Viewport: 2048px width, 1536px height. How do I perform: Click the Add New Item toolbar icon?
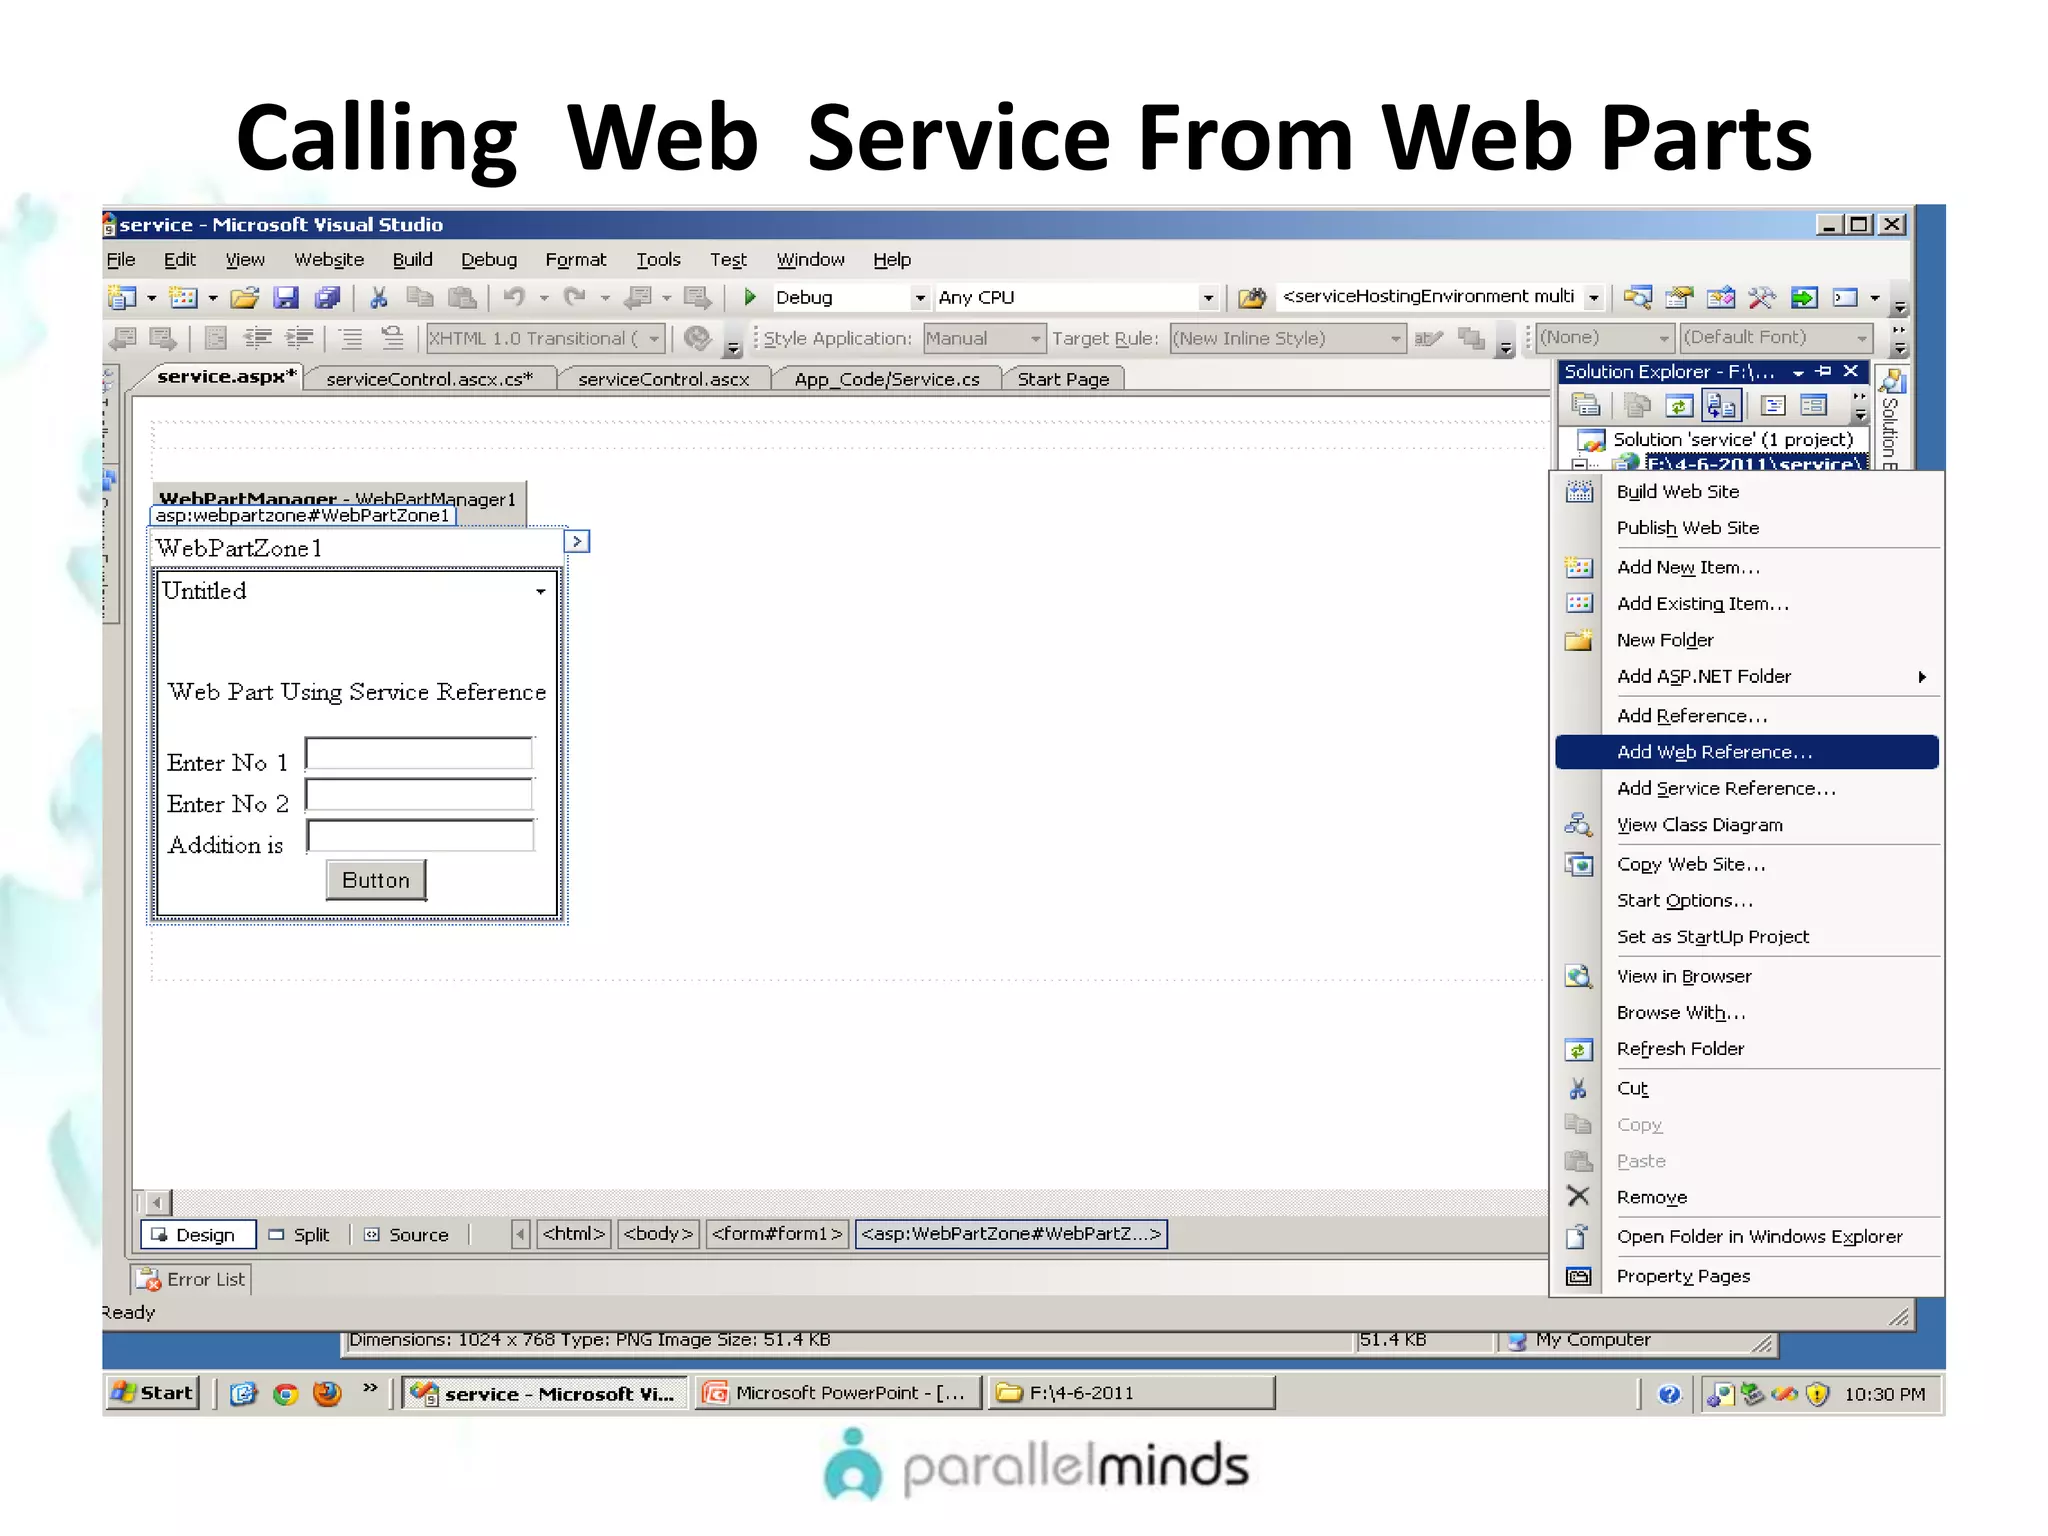pyautogui.click(x=183, y=297)
